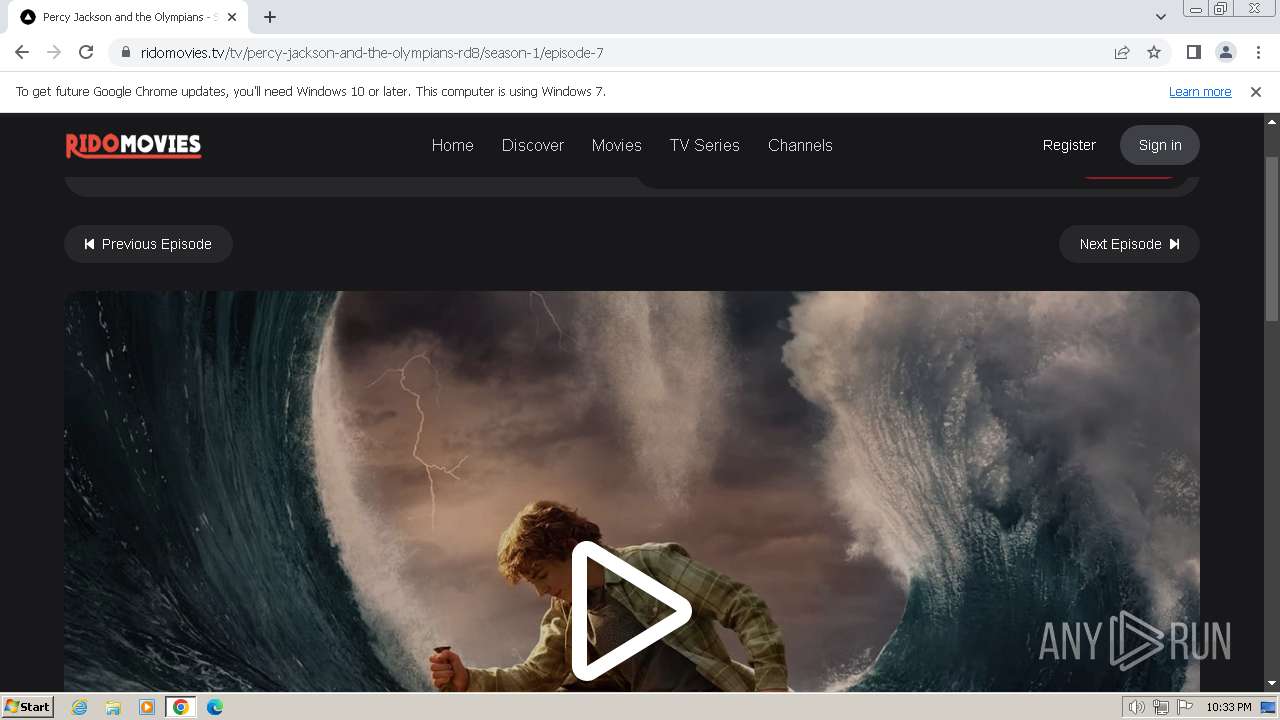
Task: Click the Sign in button
Action: click(1159, 145)
